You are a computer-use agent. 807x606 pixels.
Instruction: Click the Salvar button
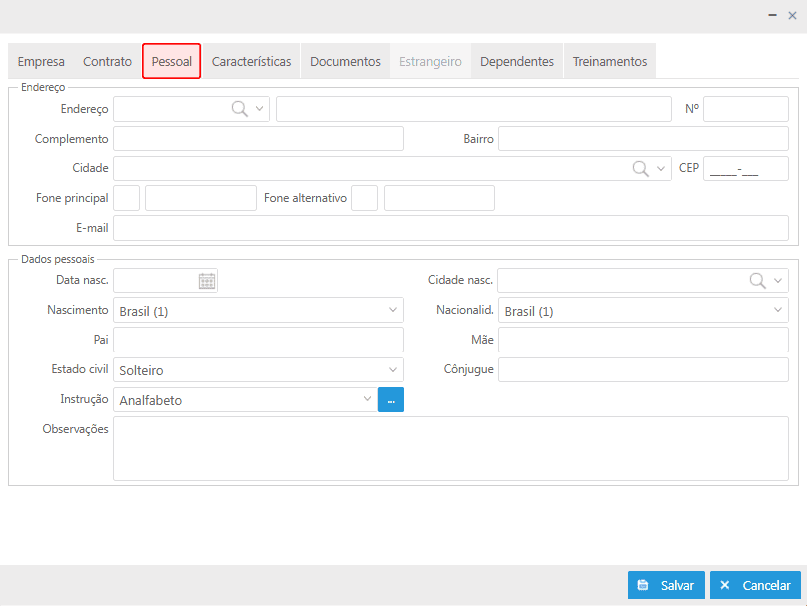pyautogui.click(x=666, y=585)
